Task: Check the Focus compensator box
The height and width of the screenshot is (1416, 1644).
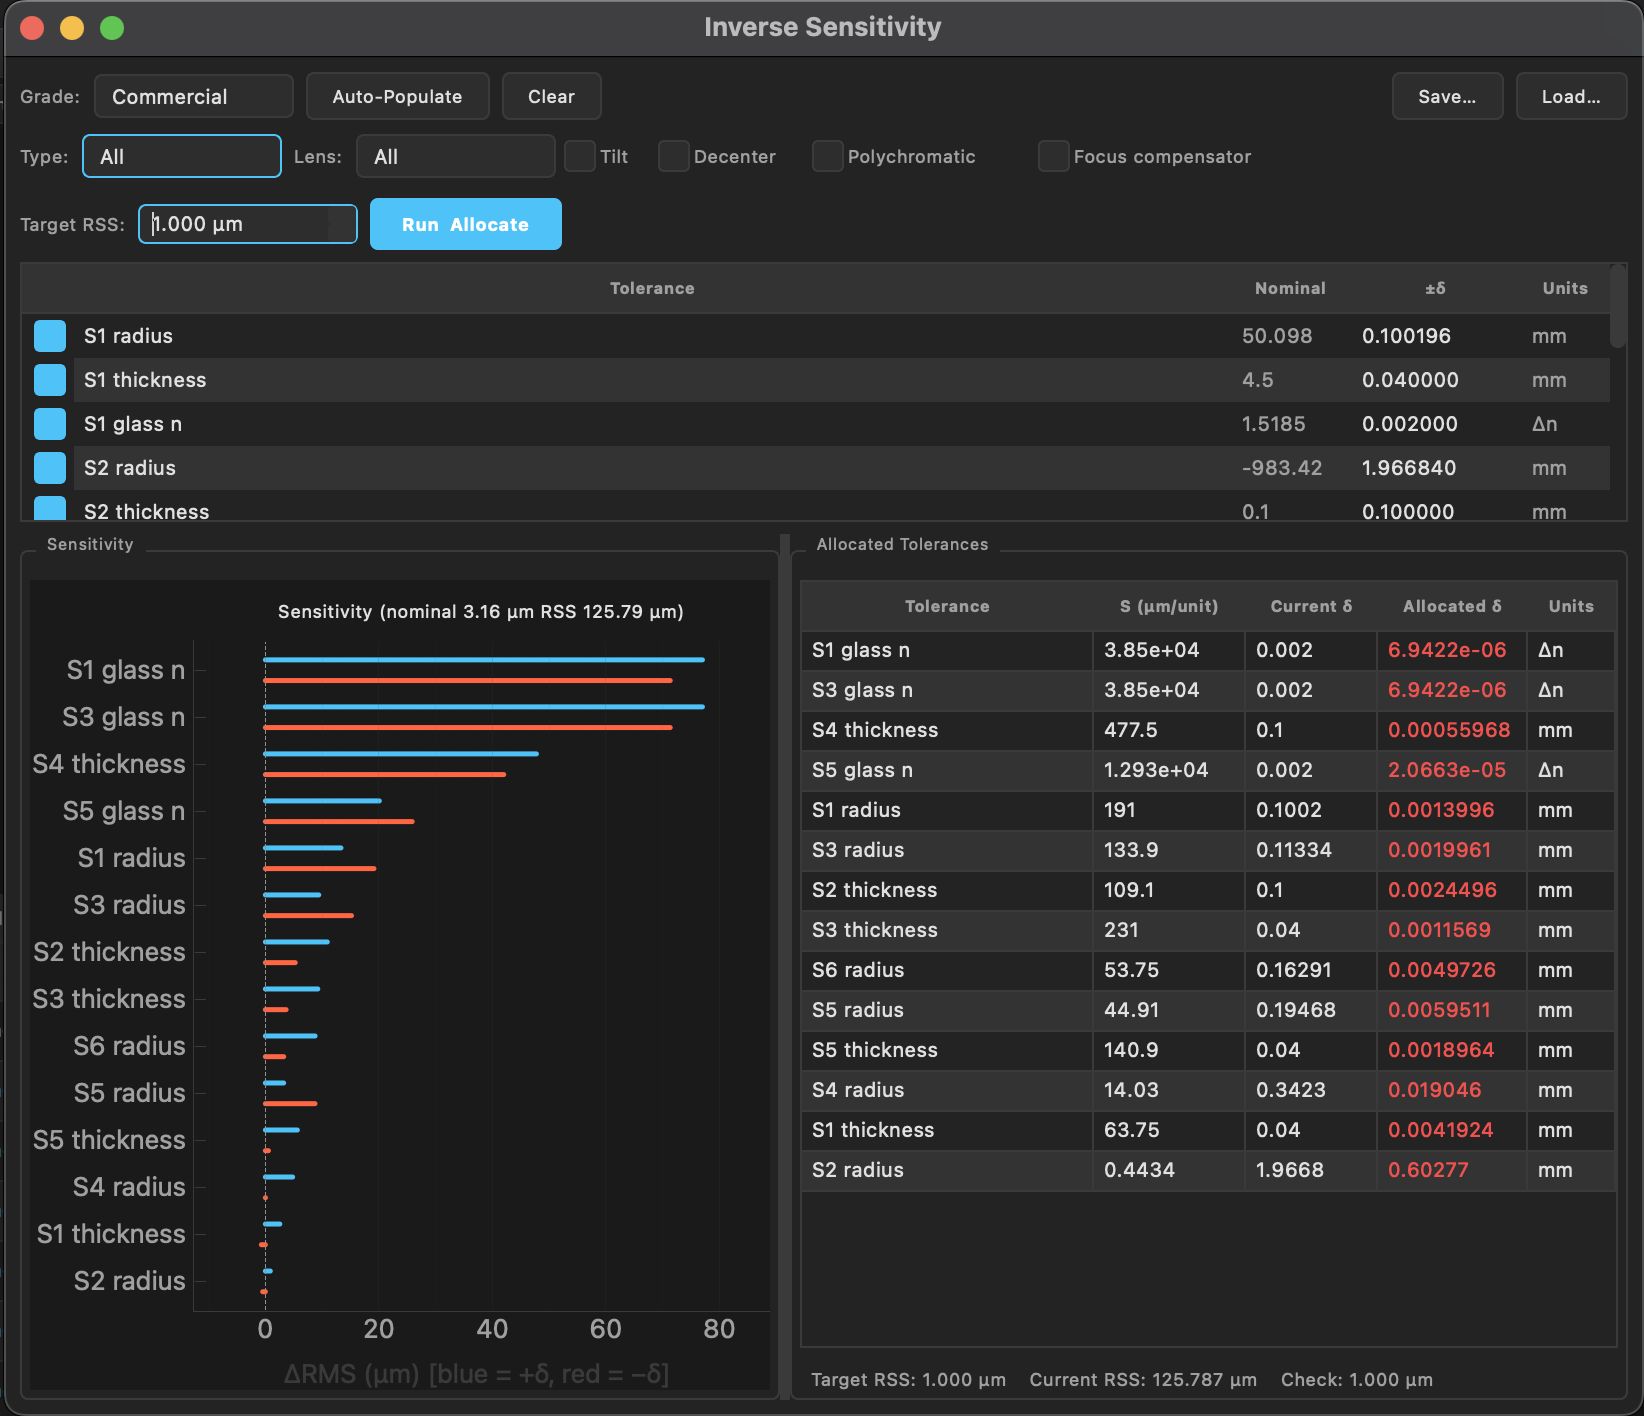Action: click(1054, 157)
